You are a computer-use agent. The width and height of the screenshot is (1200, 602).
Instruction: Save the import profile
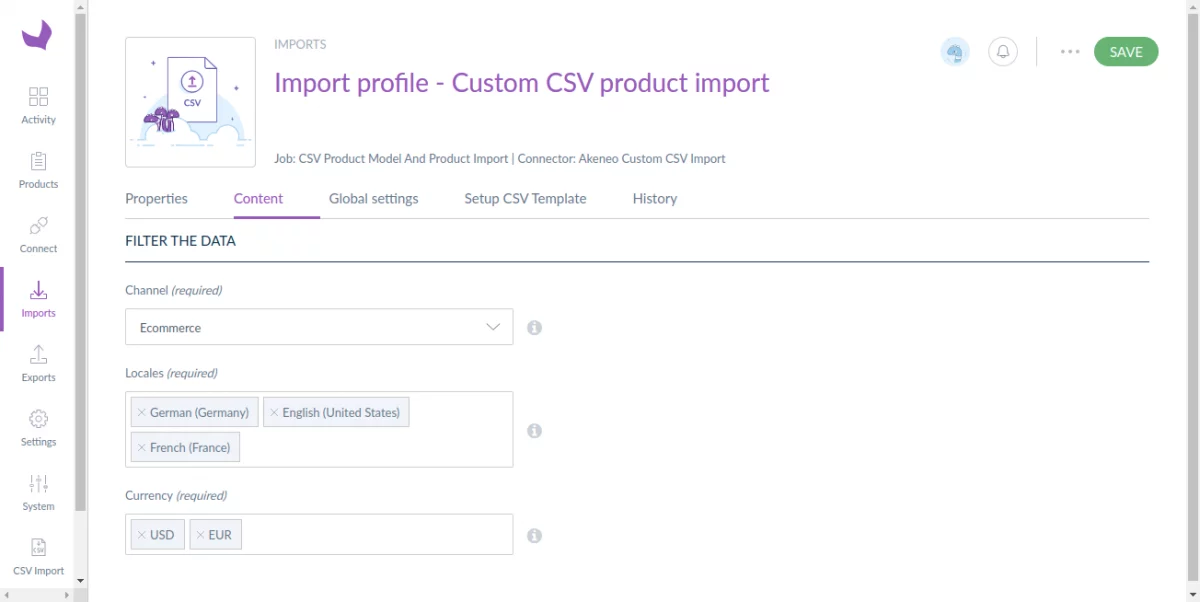[1126, 51]
